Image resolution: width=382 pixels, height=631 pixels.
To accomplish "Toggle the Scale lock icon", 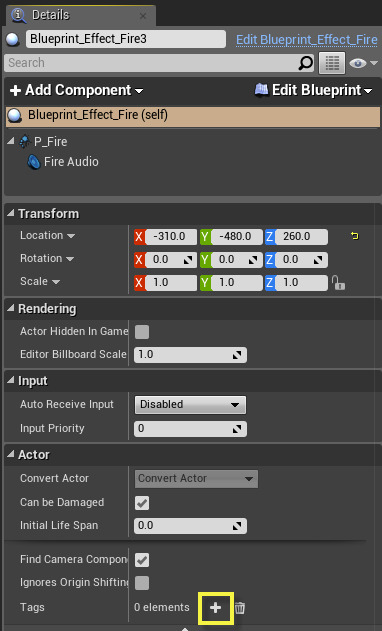I will tap(338, 283).
